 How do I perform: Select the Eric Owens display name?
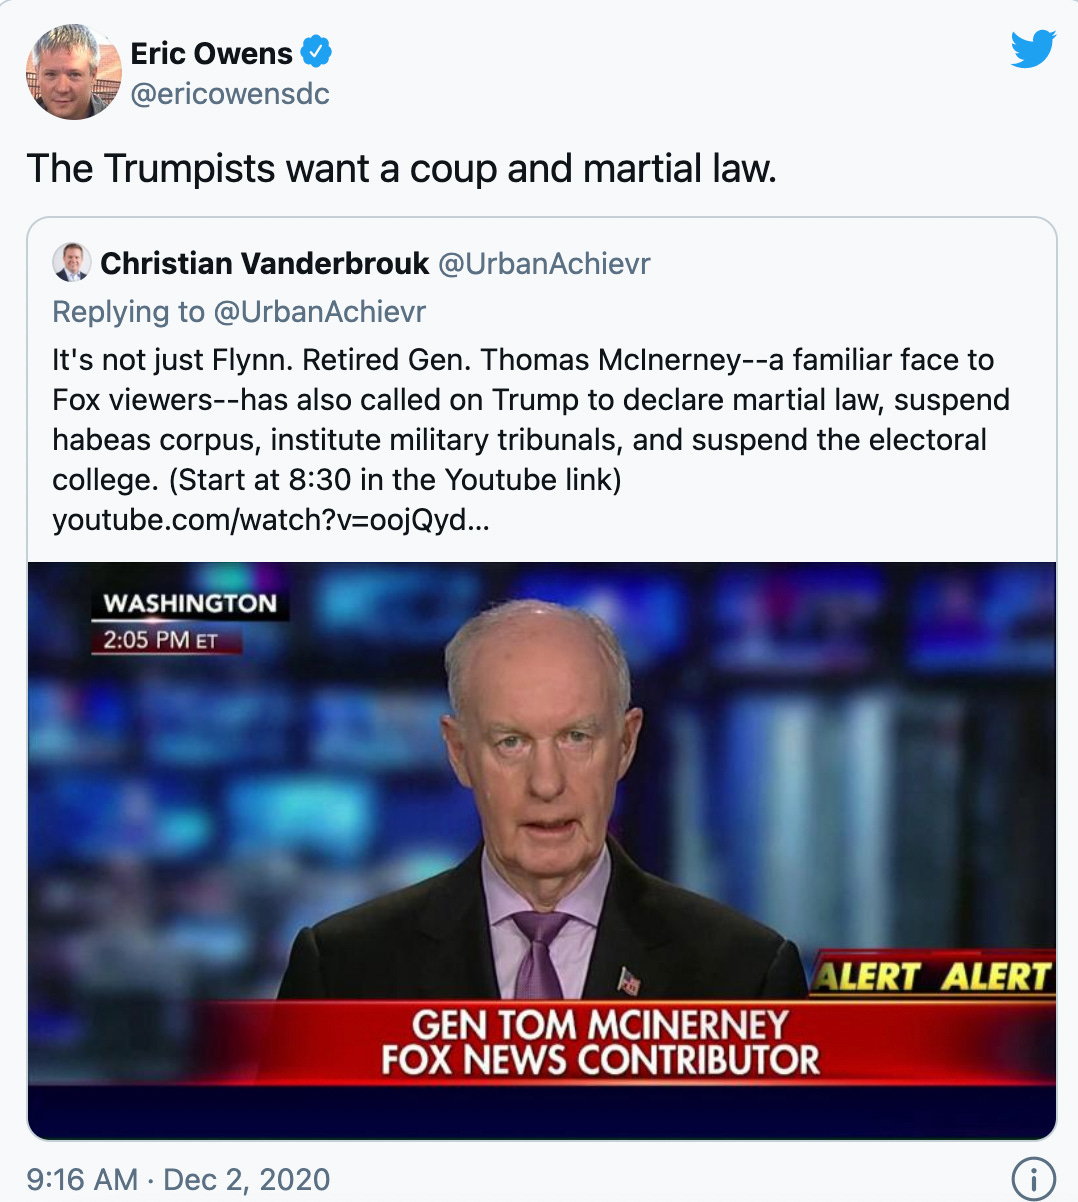pyautogui.click(x=211, y=53)
